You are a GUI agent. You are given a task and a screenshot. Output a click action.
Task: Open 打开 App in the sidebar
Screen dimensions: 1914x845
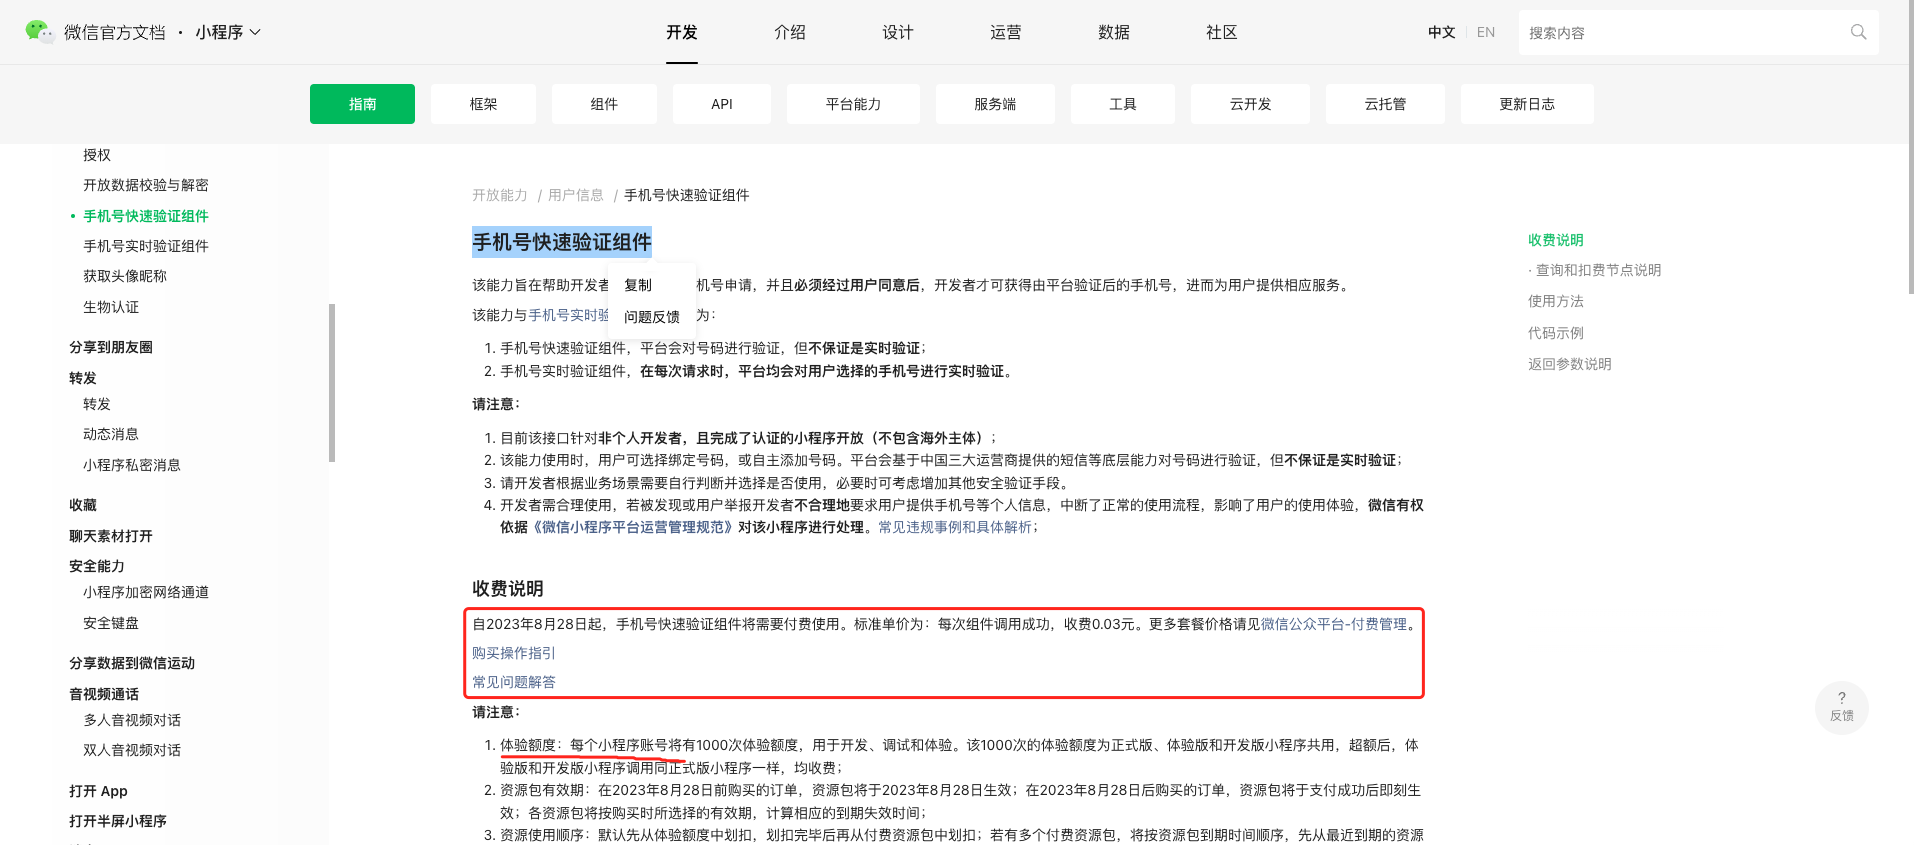98,791
